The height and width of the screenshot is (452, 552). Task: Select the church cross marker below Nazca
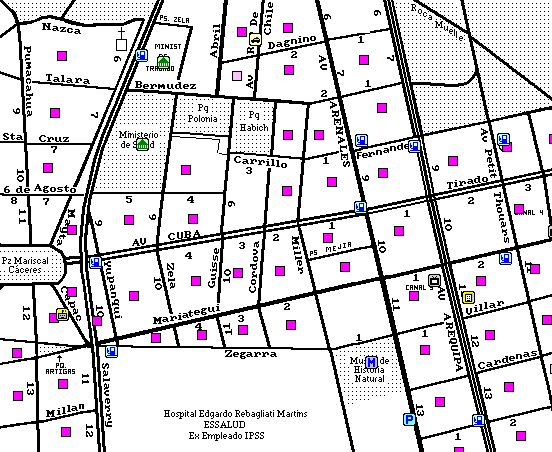pyautogui.click(x=121, y=39)
